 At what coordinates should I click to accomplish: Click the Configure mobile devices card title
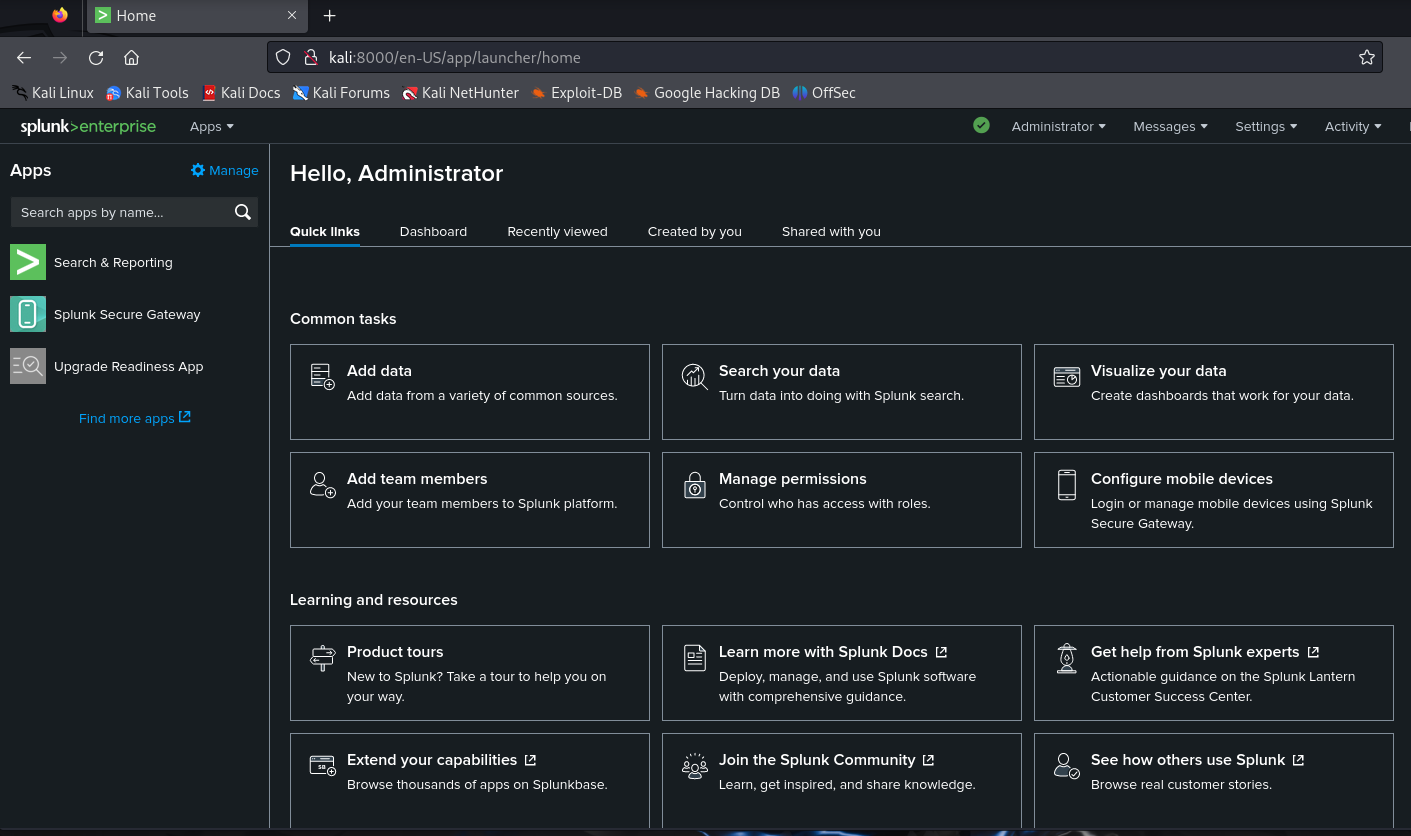[1182, 479]
